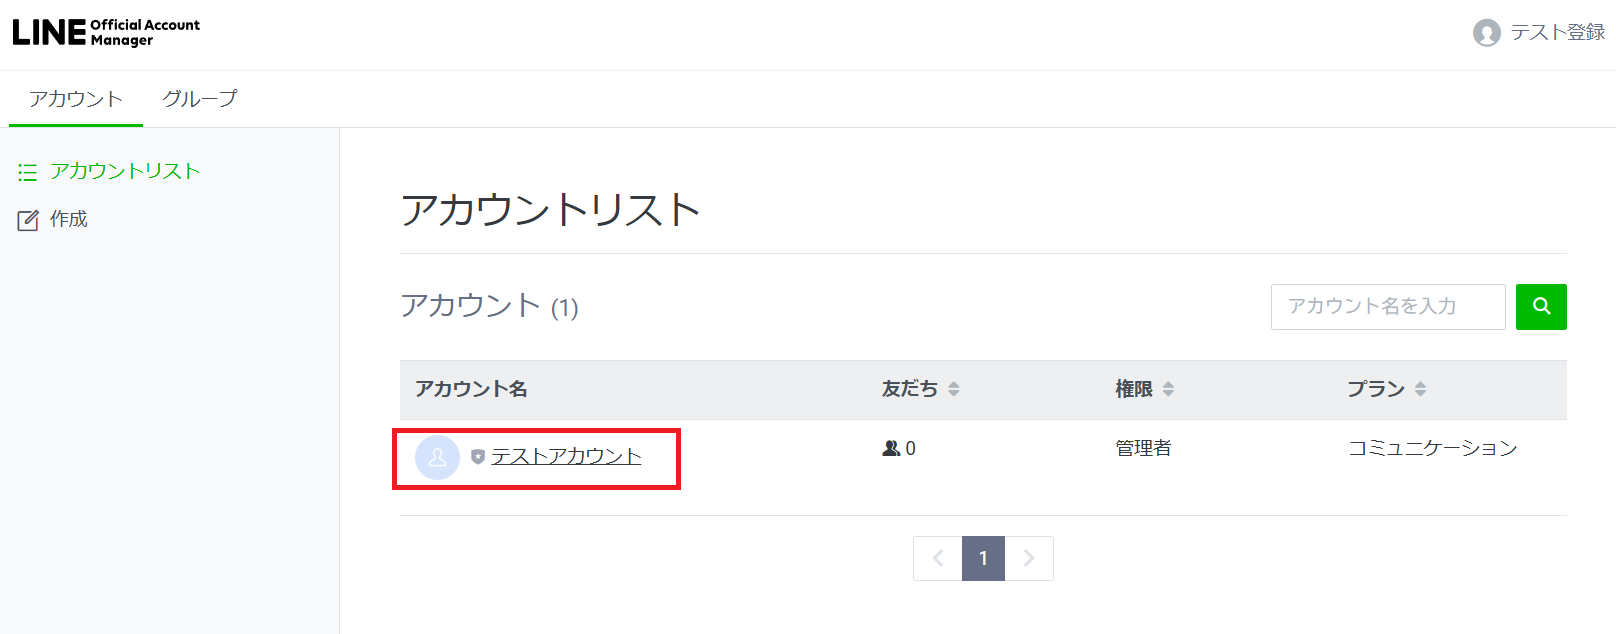The height and width of the screenshot is (634, 1616).
Task: Click the account list icon in sidebar
Action: tap(27, 172)
